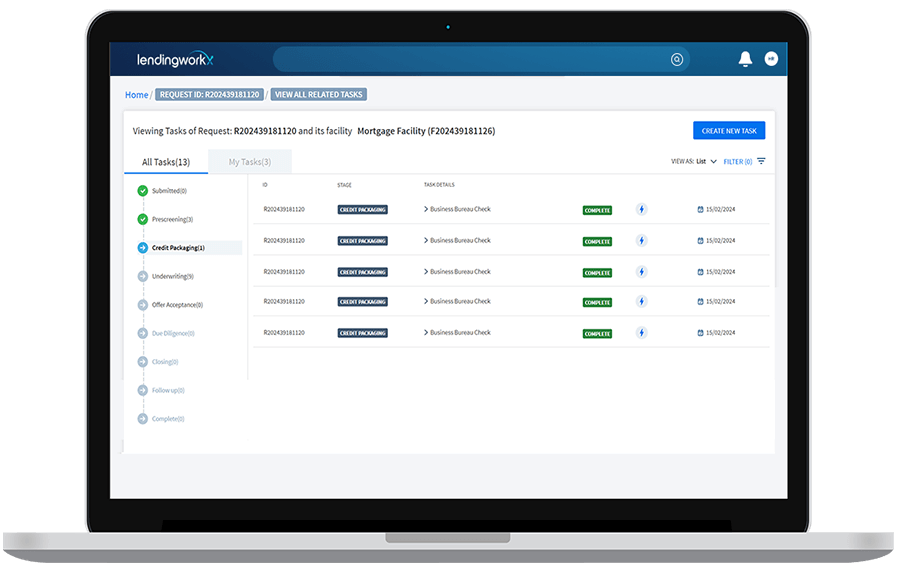Open the user avatar menu
This screenshot has width=897, height=572.
point(771,60)
